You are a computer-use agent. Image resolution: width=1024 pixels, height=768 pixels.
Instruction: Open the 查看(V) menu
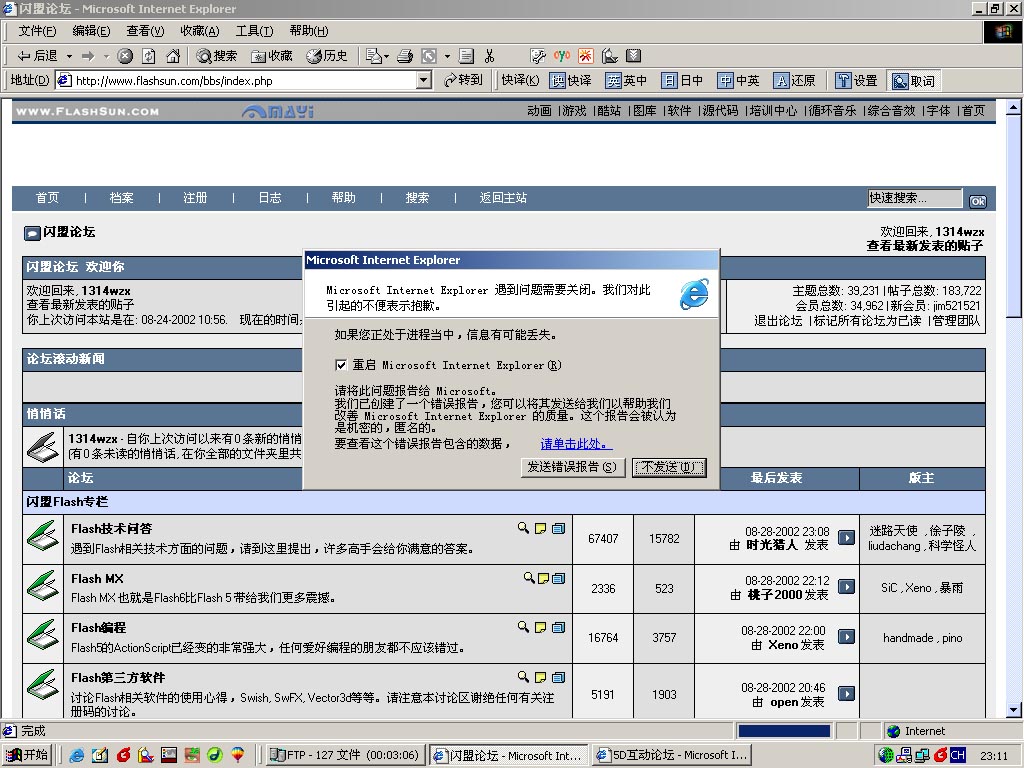click(x=145, y=31)
